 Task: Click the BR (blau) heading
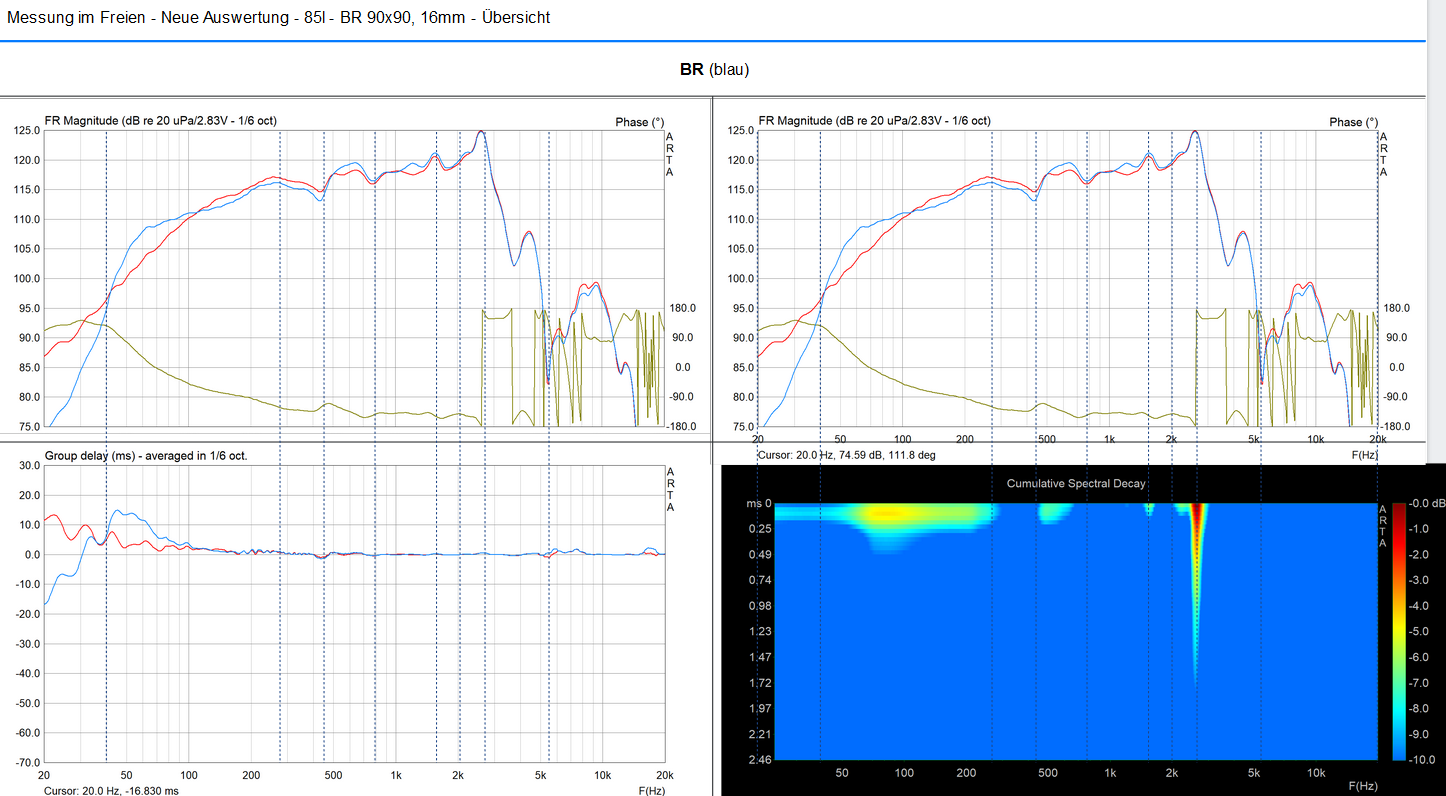pos(714,69)
